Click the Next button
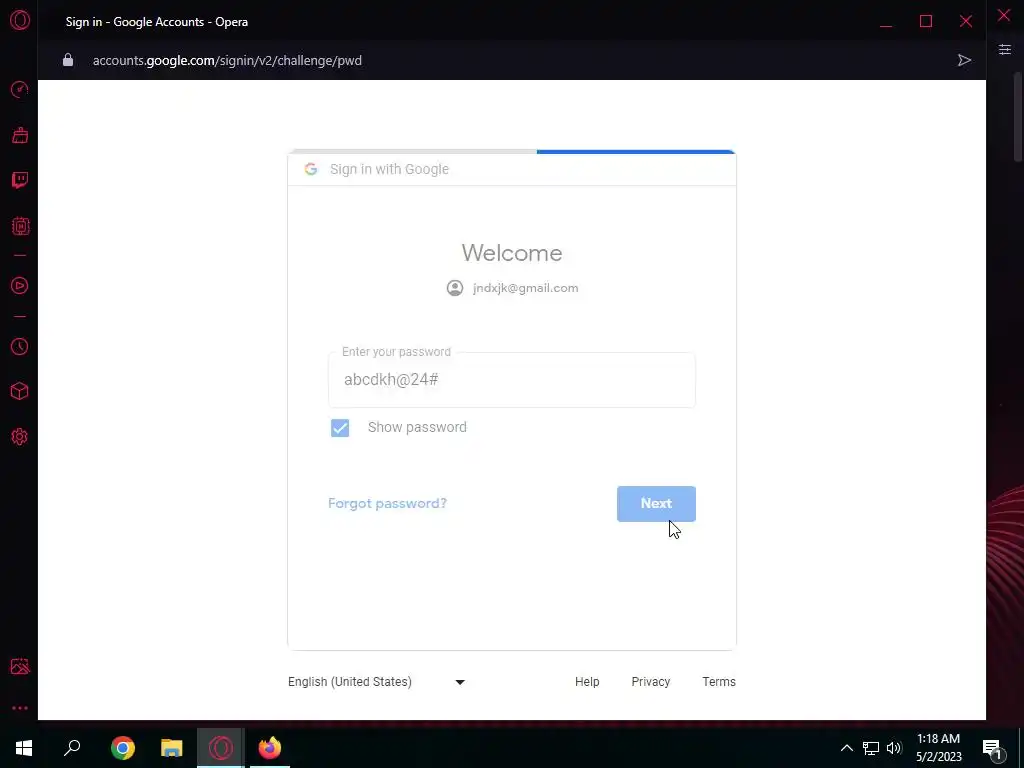1024x768 pixels. click(x=656, y=504)
